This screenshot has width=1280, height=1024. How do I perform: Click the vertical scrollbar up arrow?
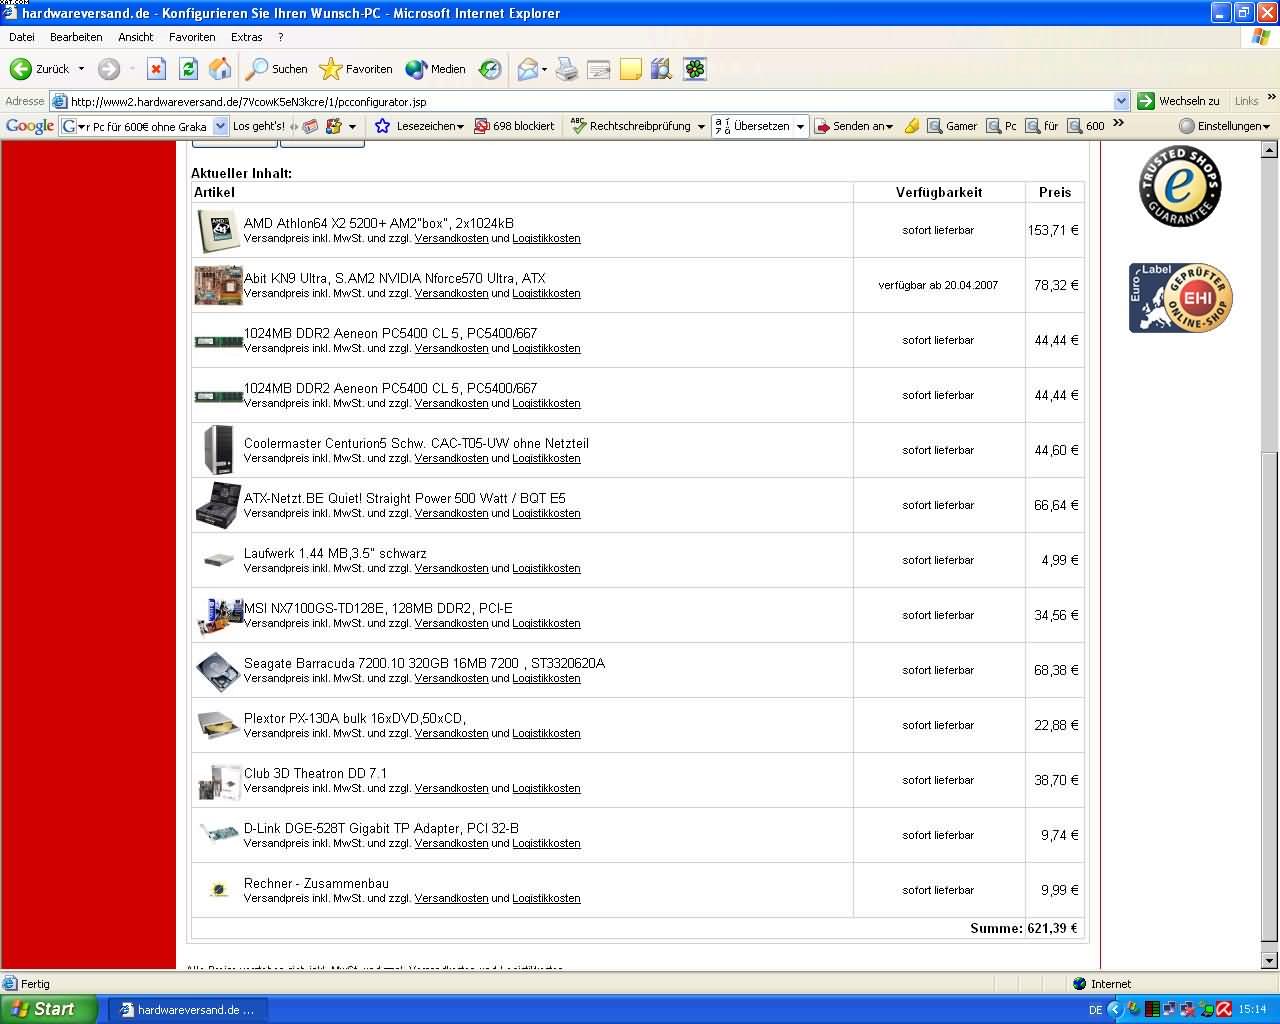[1269, 150]
